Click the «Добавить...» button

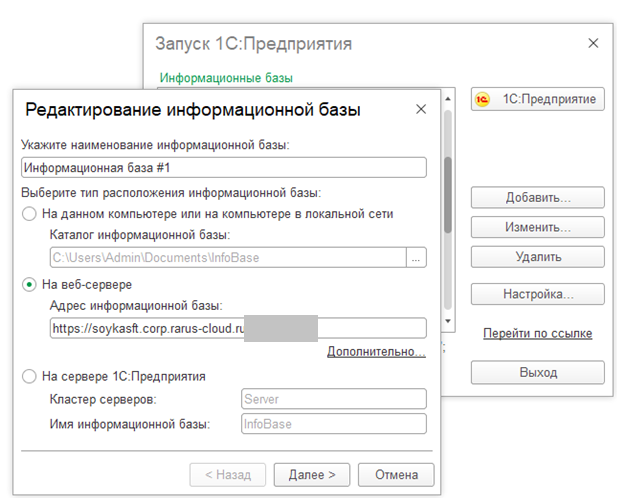[x=537, y=198]
